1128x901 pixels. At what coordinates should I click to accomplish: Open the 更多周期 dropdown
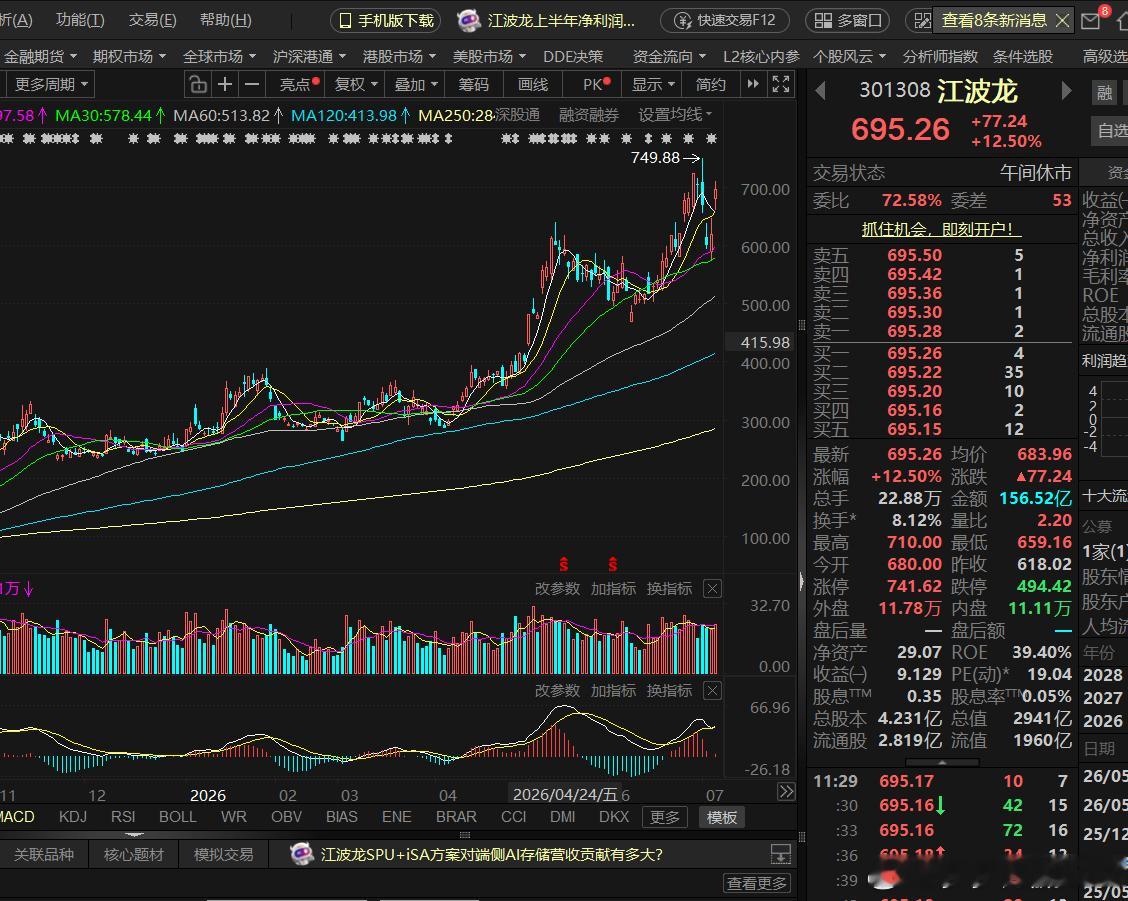pos(50,85)
